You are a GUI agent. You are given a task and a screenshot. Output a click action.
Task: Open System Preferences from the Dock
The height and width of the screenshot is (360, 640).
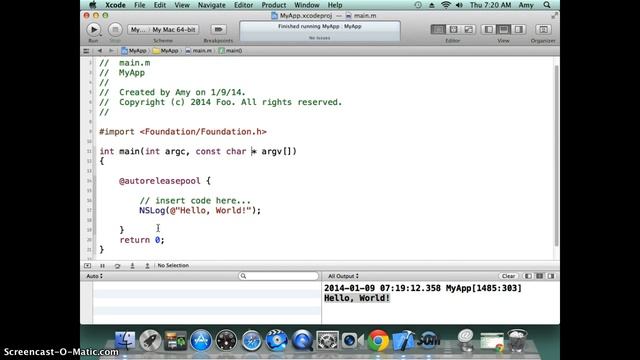coord(327,340)
